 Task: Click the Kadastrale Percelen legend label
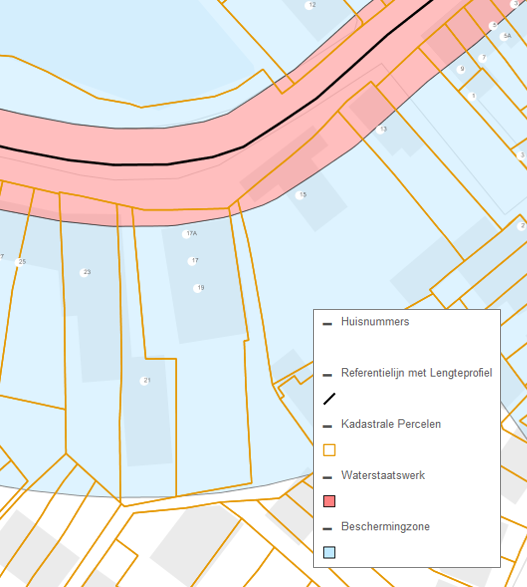[391, 424]
